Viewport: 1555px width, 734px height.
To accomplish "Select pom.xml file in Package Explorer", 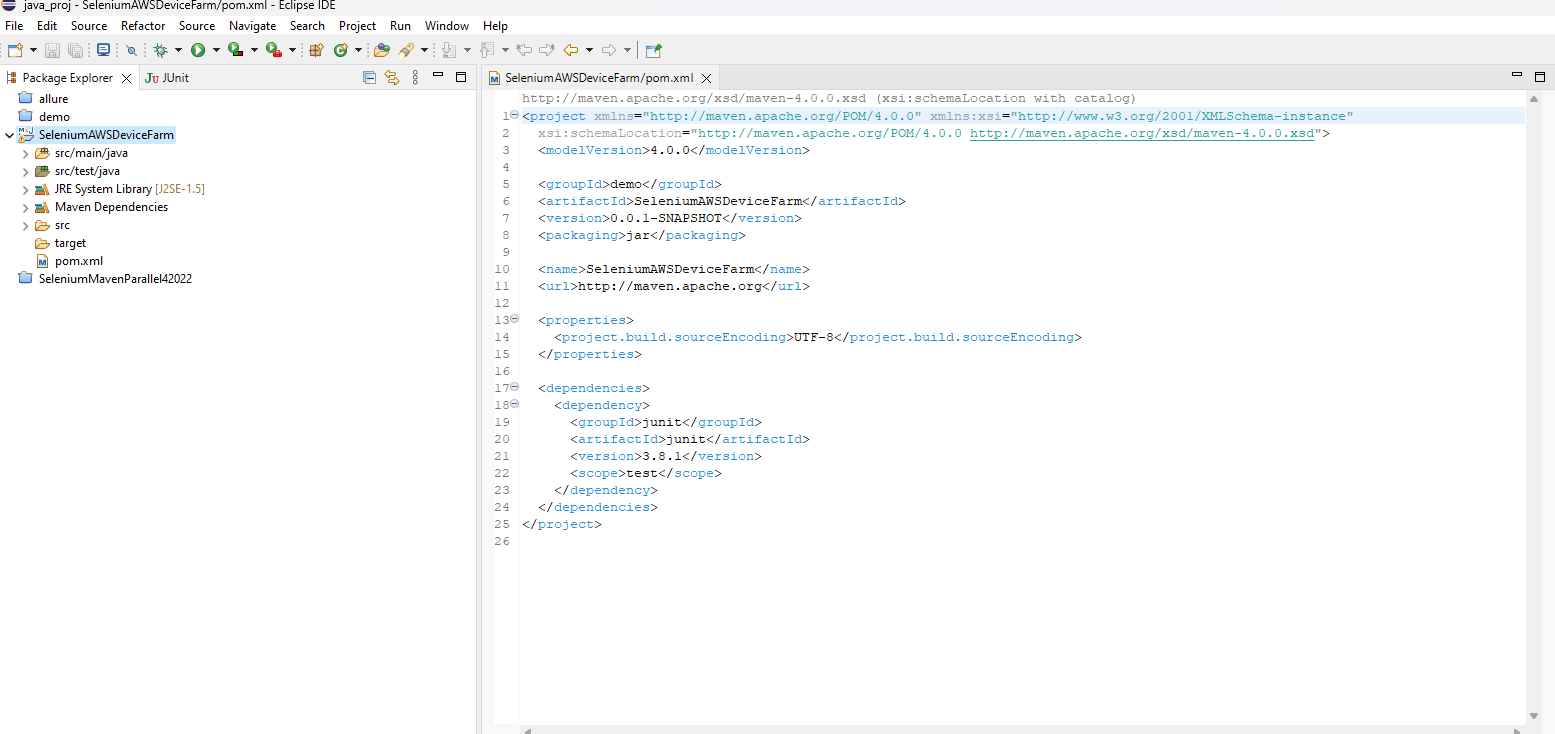I will (78, 261).
